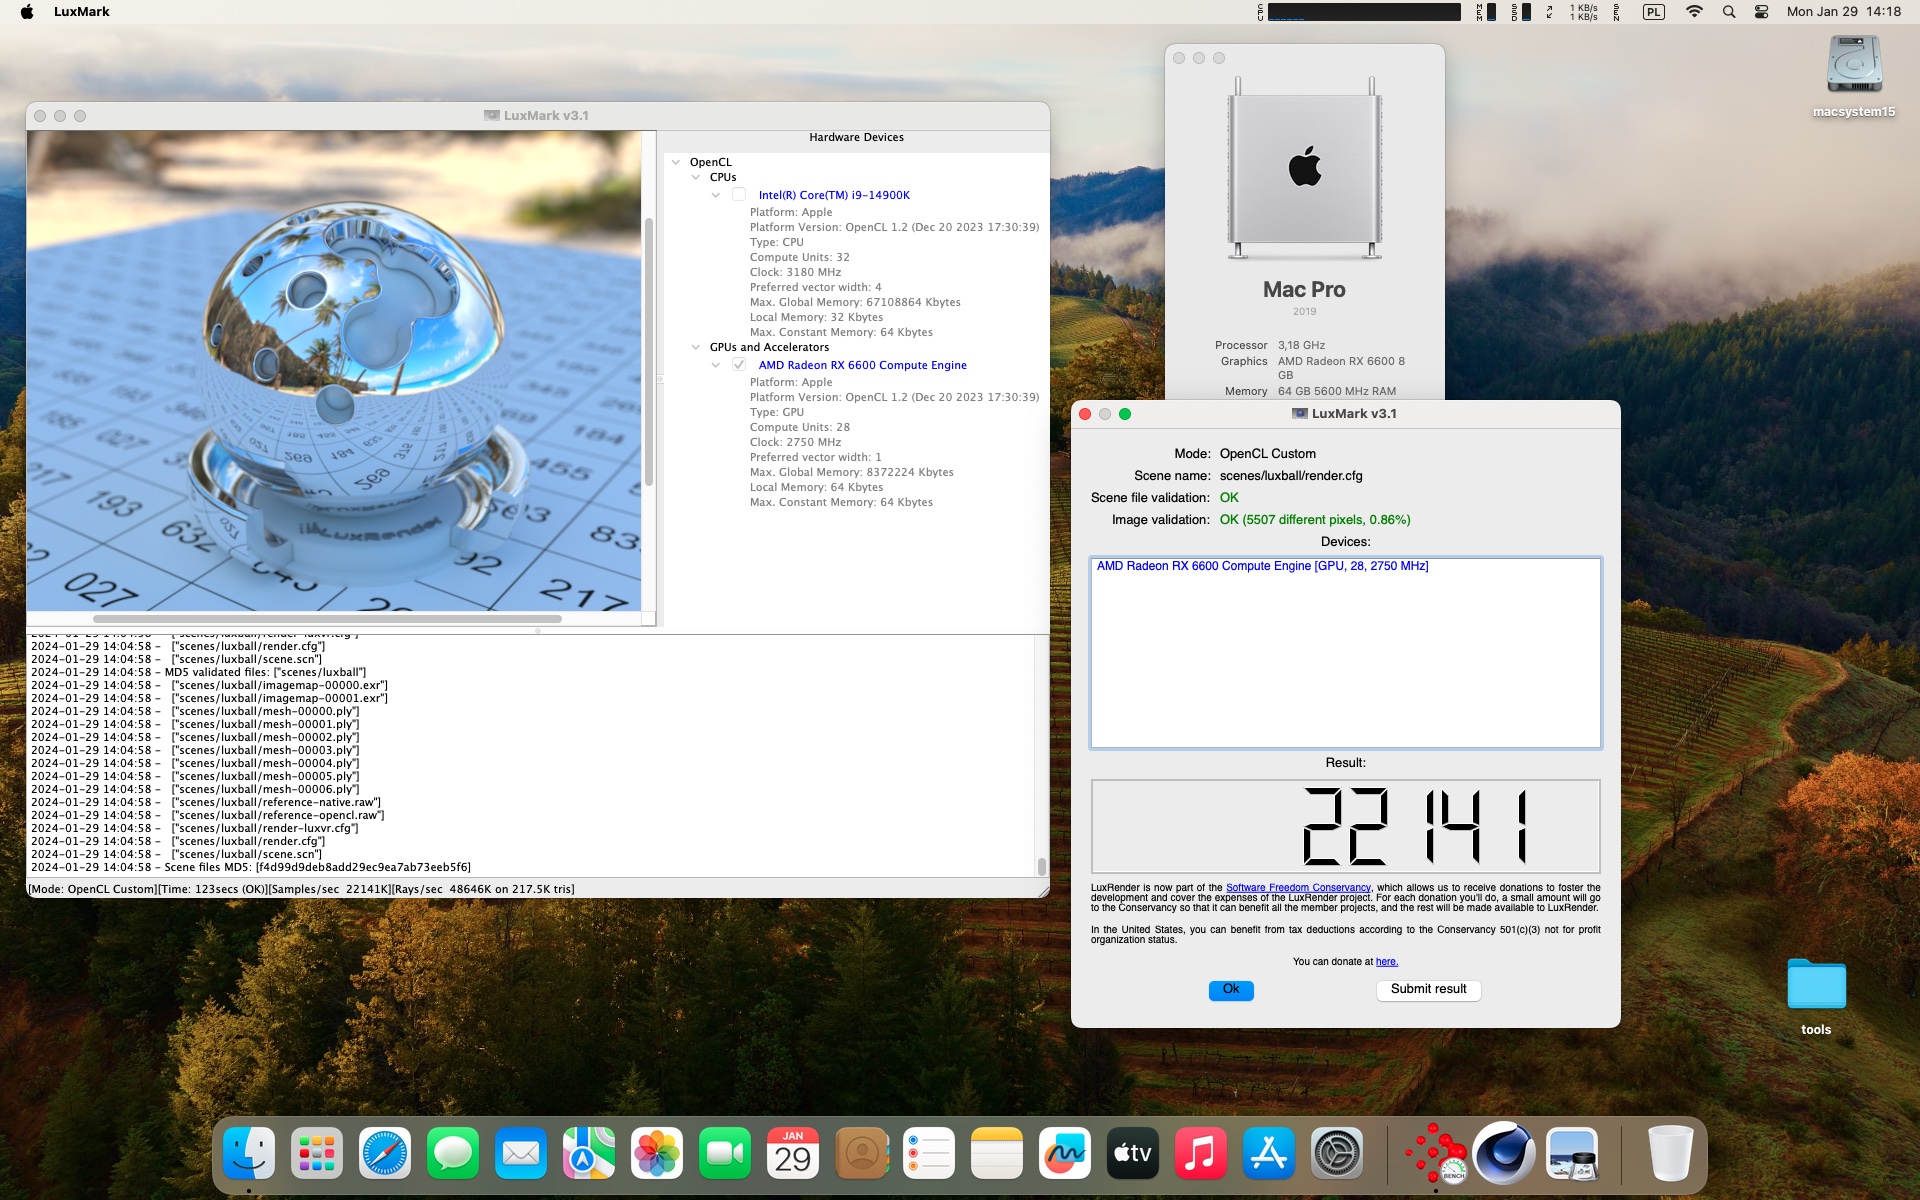The height and width of the screenshot is (1200, 1920).
Task: Open Software Freedom Conservancy link
Action: click(x=1298, y=888)
